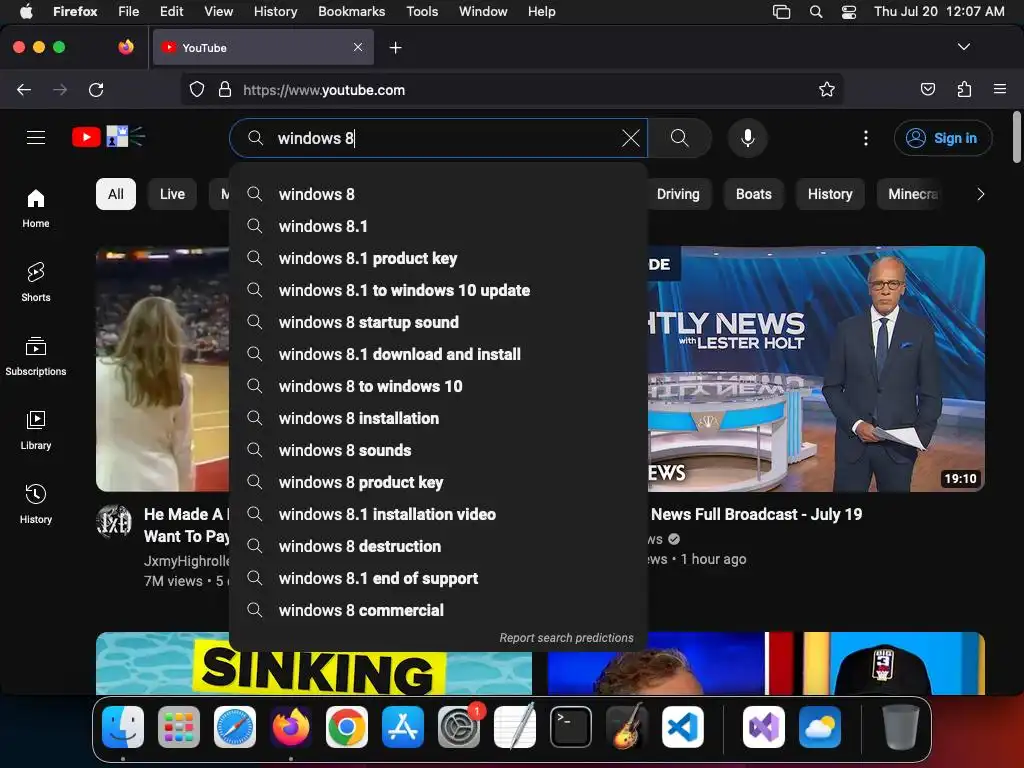Choose suggestion "windows 8 commercial"
Image resolution: width=1024 pixels, height=768 pixels.
pyautogui.click(x=438, y=610)
